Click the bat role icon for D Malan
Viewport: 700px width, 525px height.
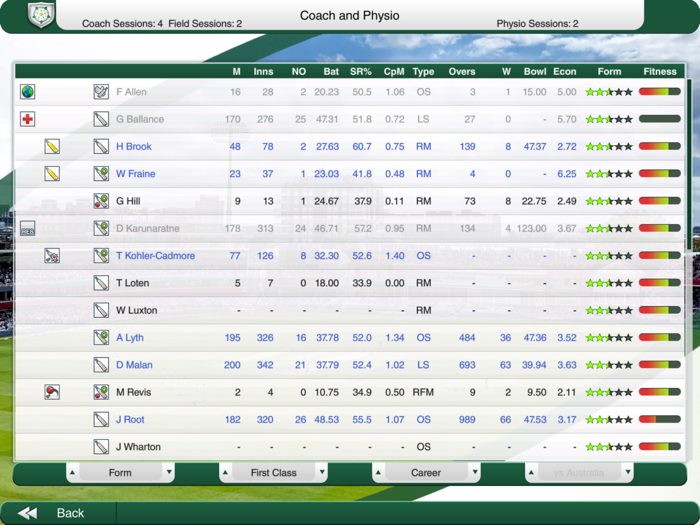pos(101,365)
